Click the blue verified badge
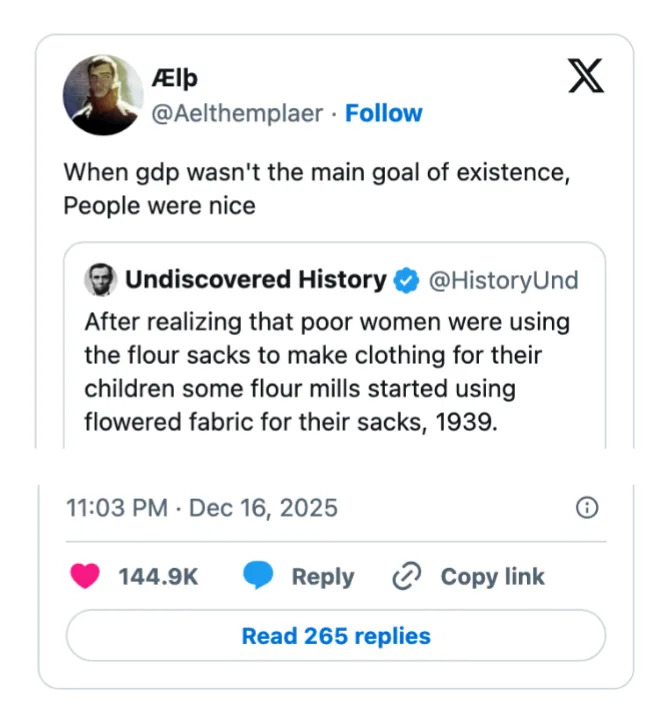 click(x=405, y=280)
